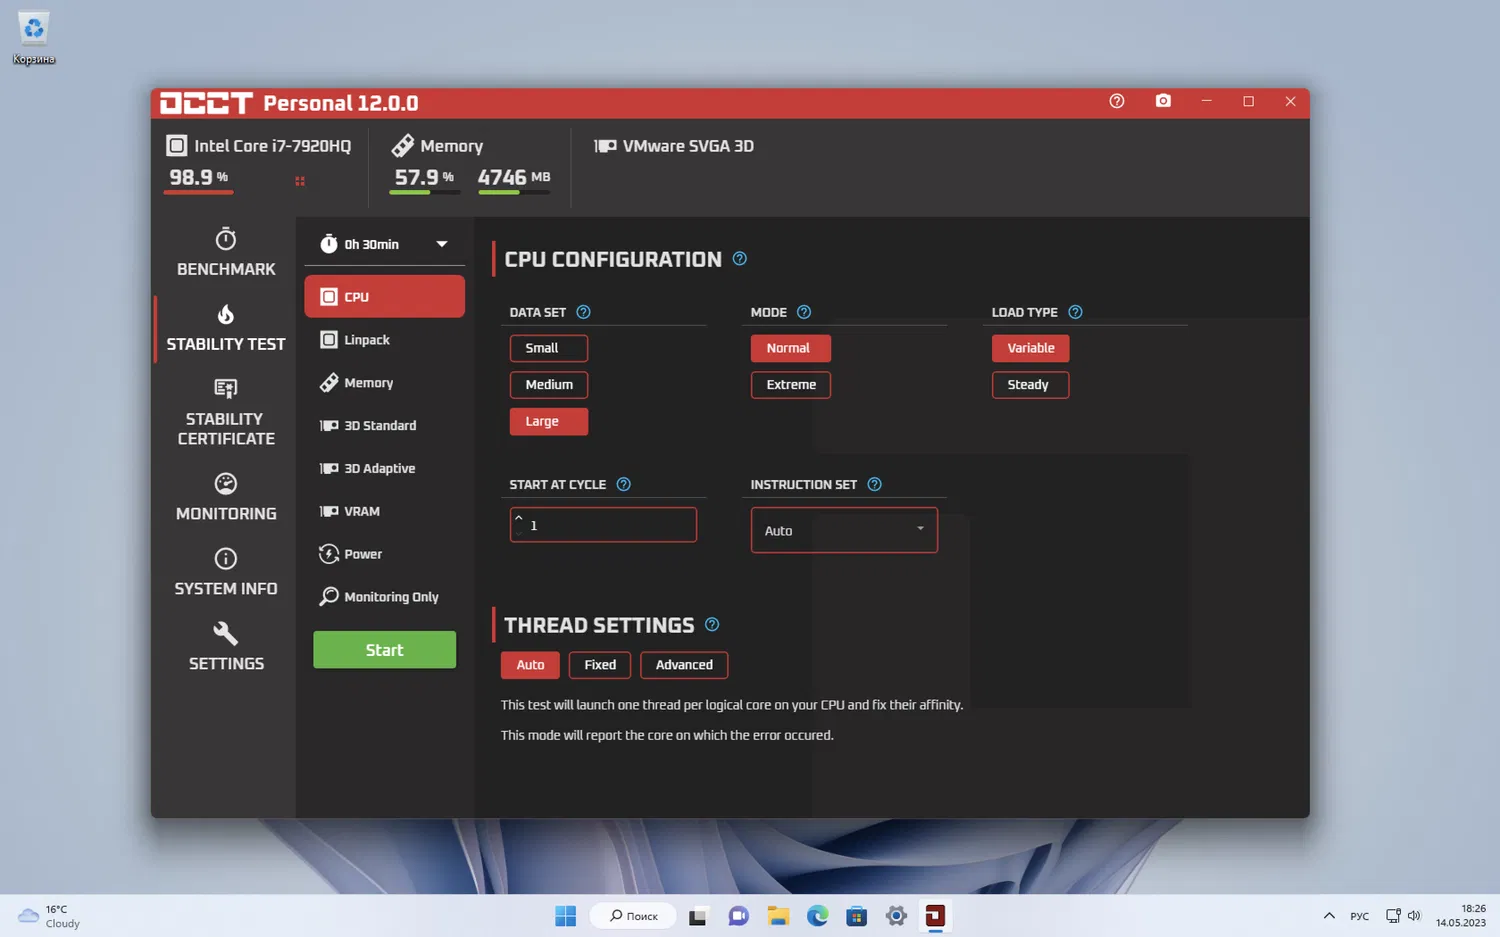
Task: Open the weather widget showing Cloudy
Action: pos(50,916)
